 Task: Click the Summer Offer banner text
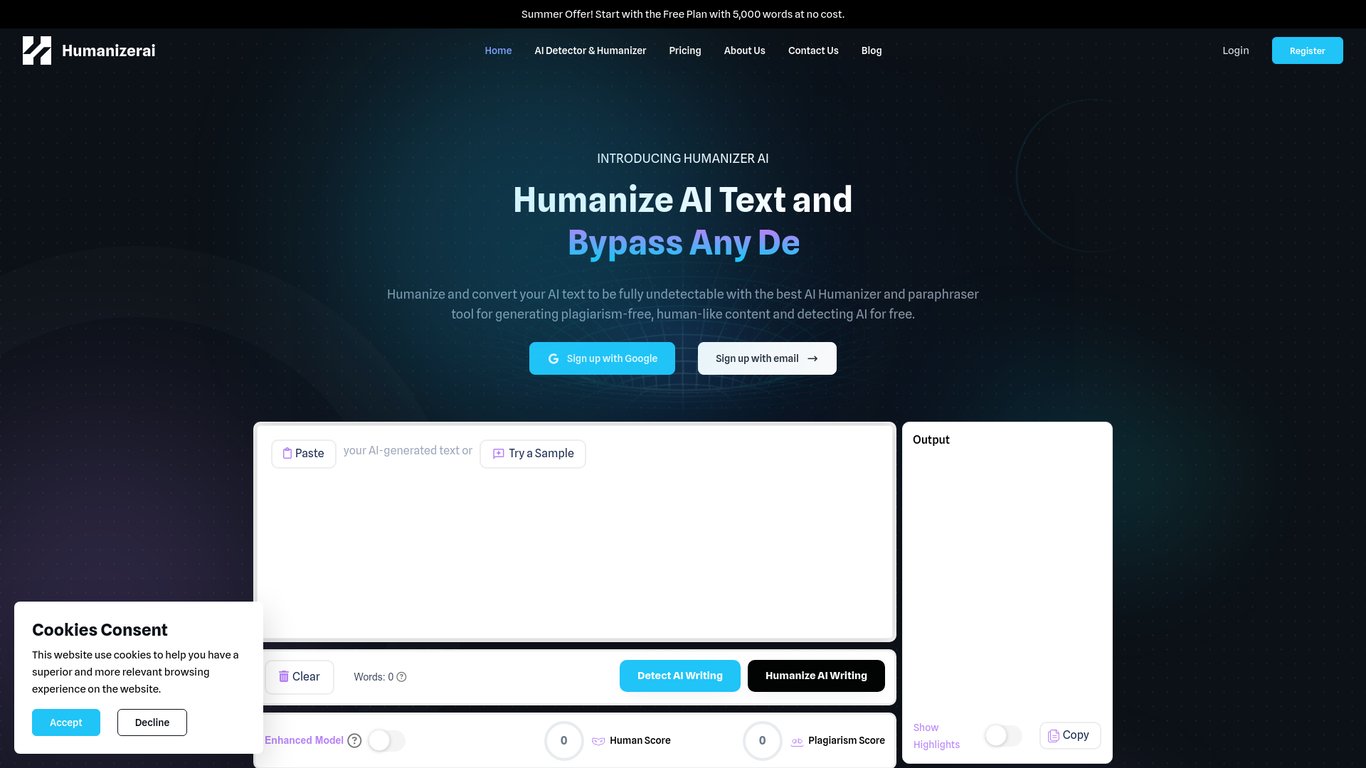pyautogui.click(x=683, y=14)
